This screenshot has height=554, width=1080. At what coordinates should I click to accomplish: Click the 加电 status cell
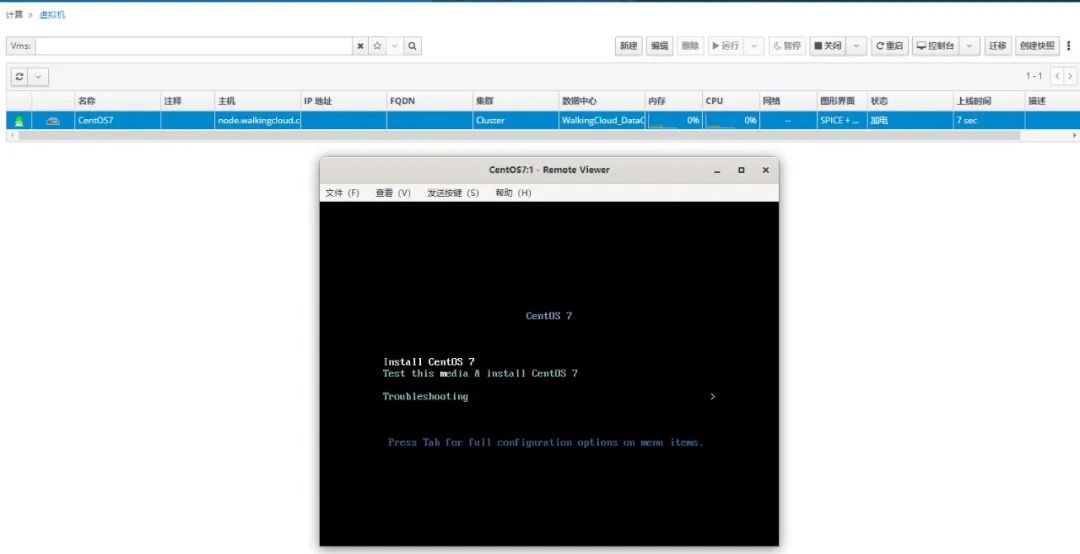(x=910, y=121)
